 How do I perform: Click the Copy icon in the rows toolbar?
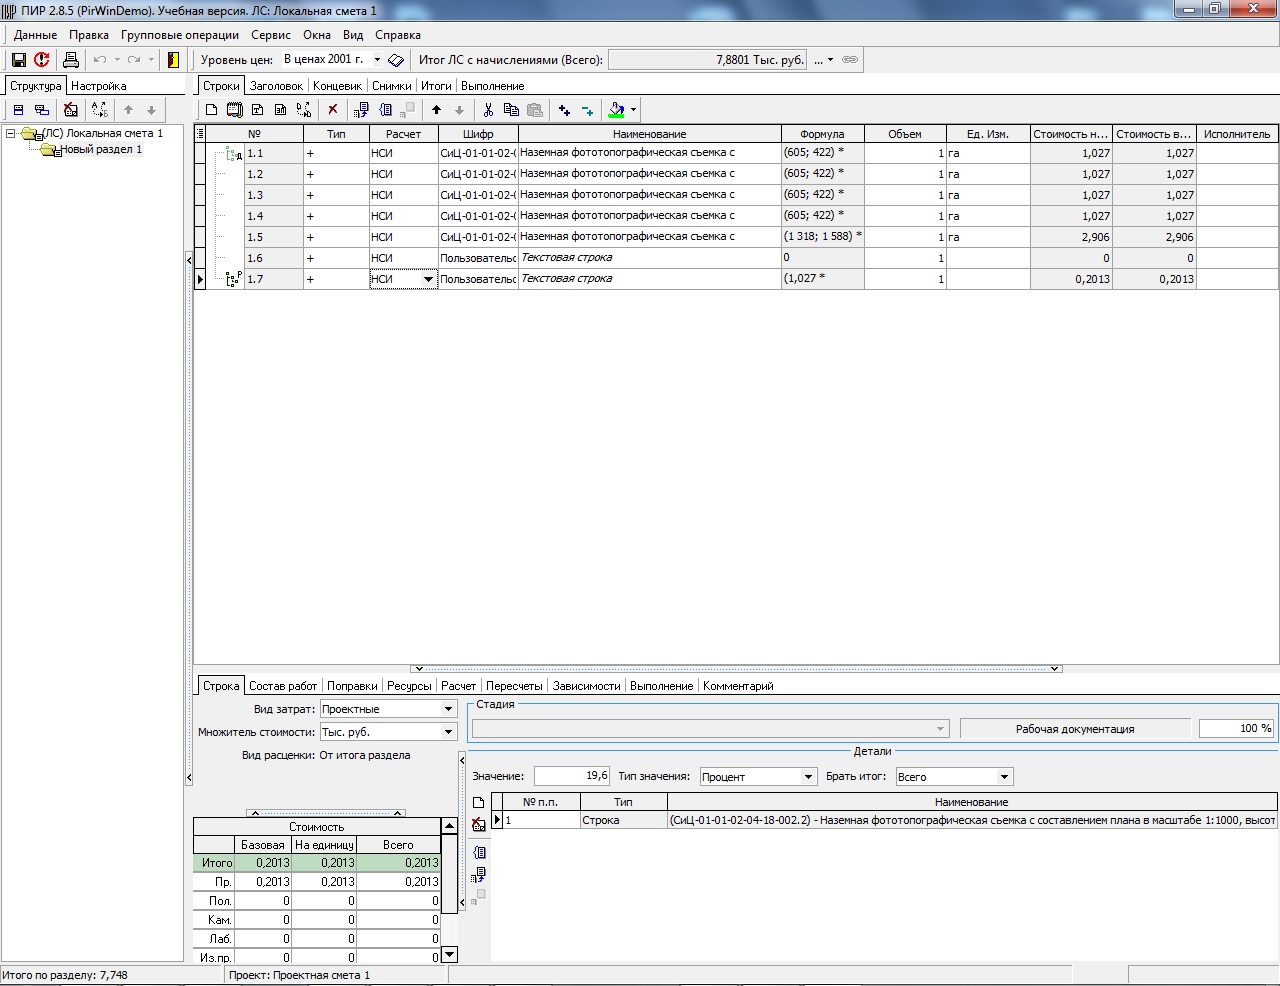click(x=511, y=110)
